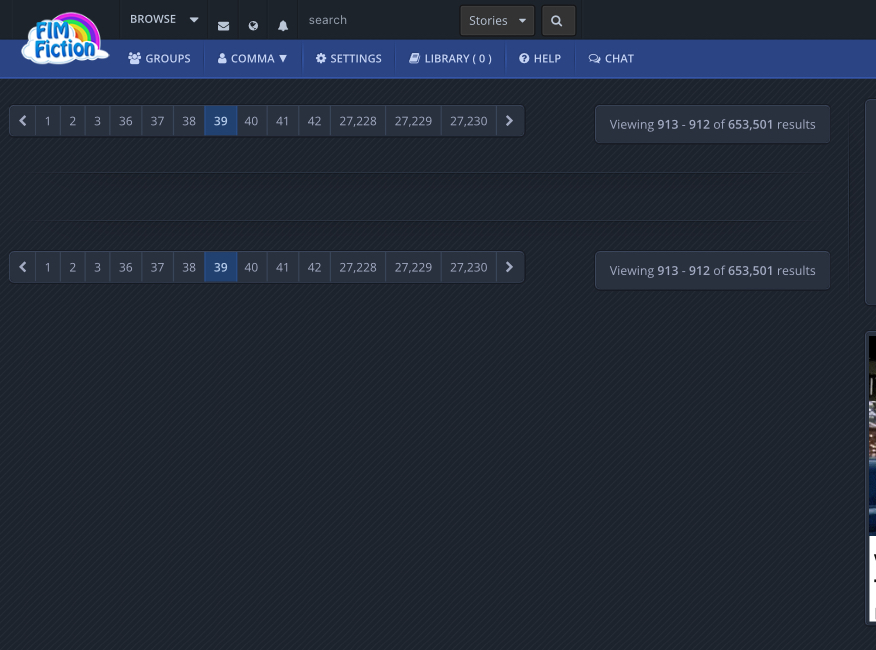
Task: Go to previous page in upper pagination
Action: click(x=23, y=121)
